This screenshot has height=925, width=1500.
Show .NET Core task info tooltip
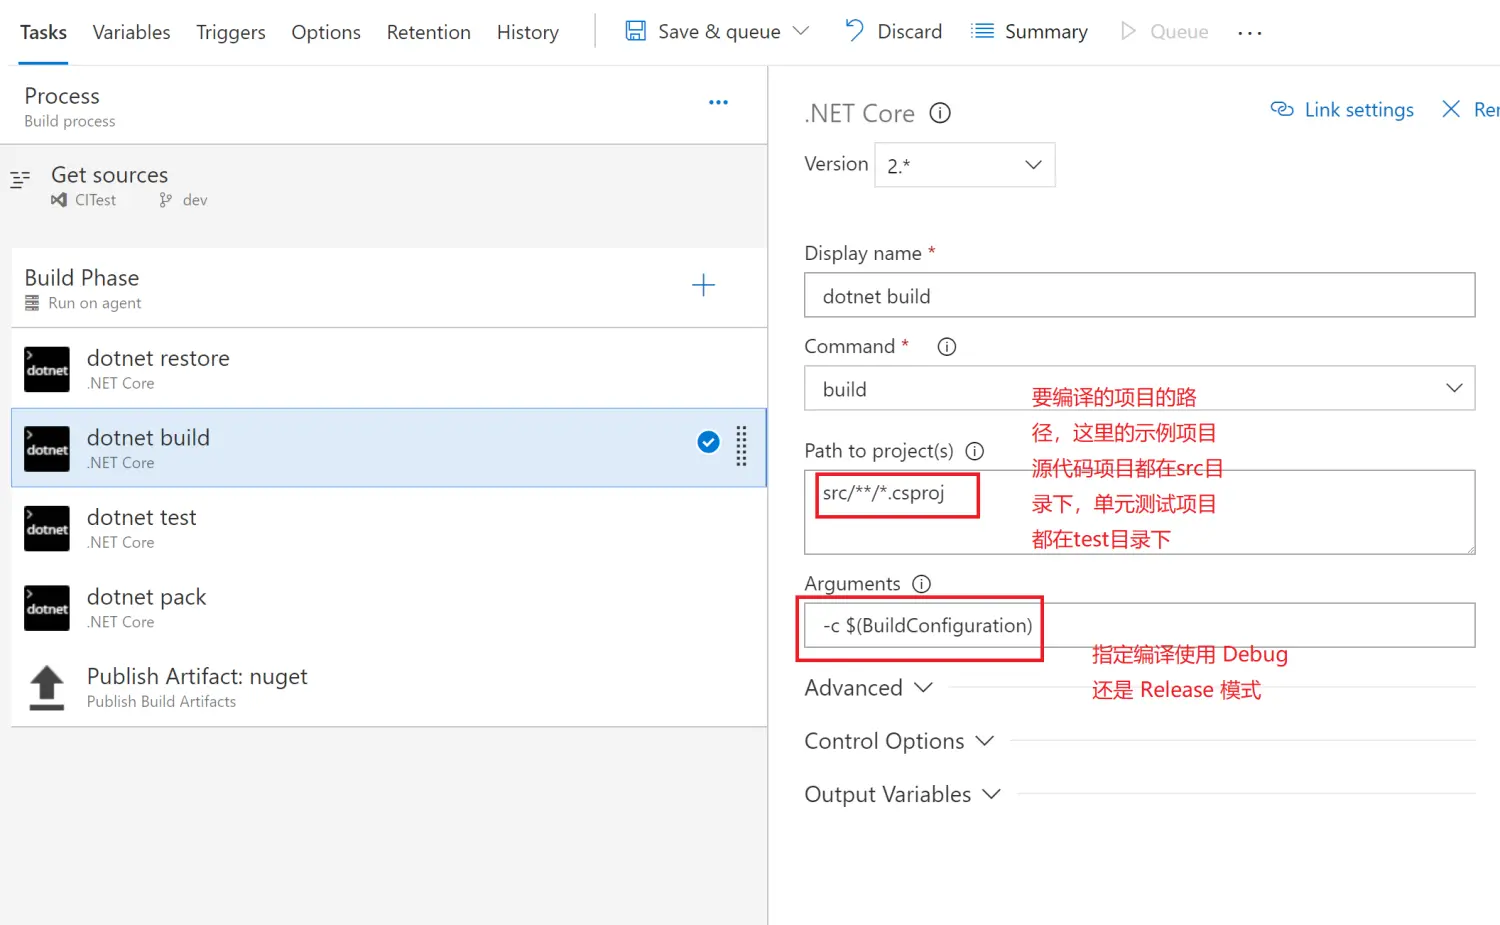point(940,113)
